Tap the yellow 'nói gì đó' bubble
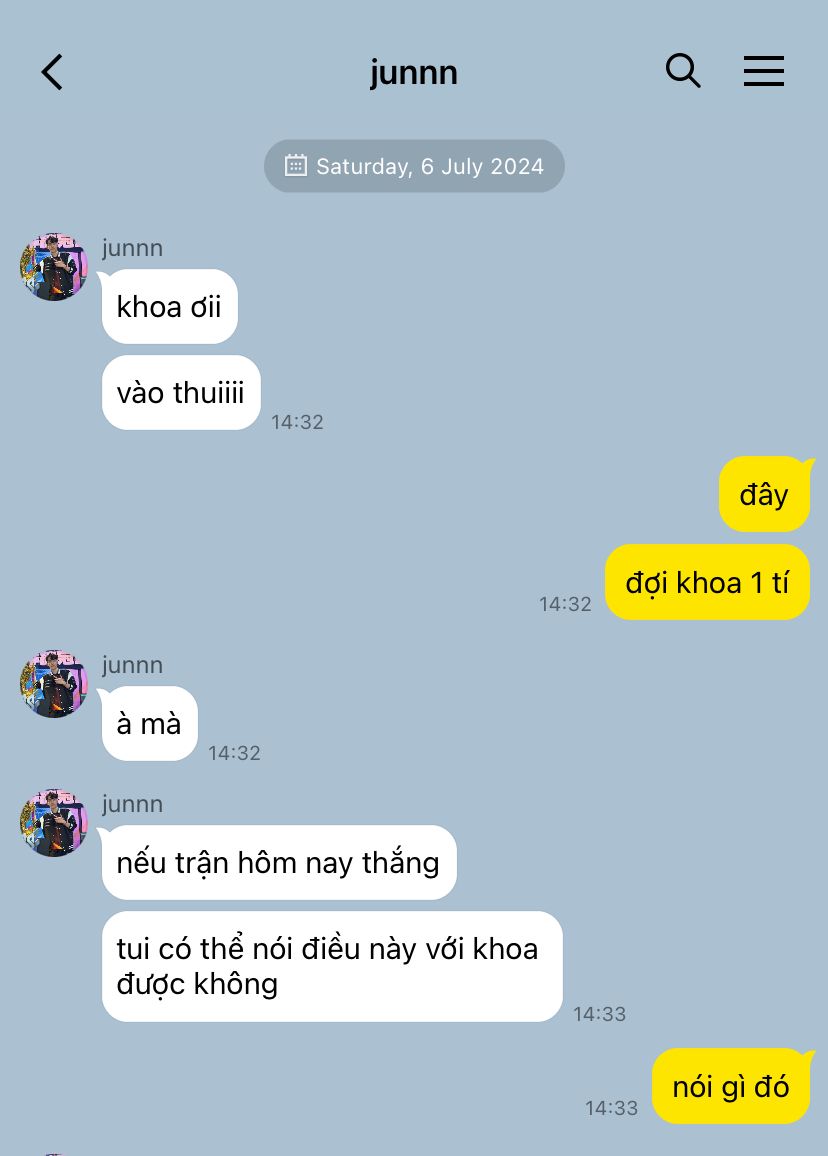Viewport: 828px width, 1156px height. [x=731, y=1087]
